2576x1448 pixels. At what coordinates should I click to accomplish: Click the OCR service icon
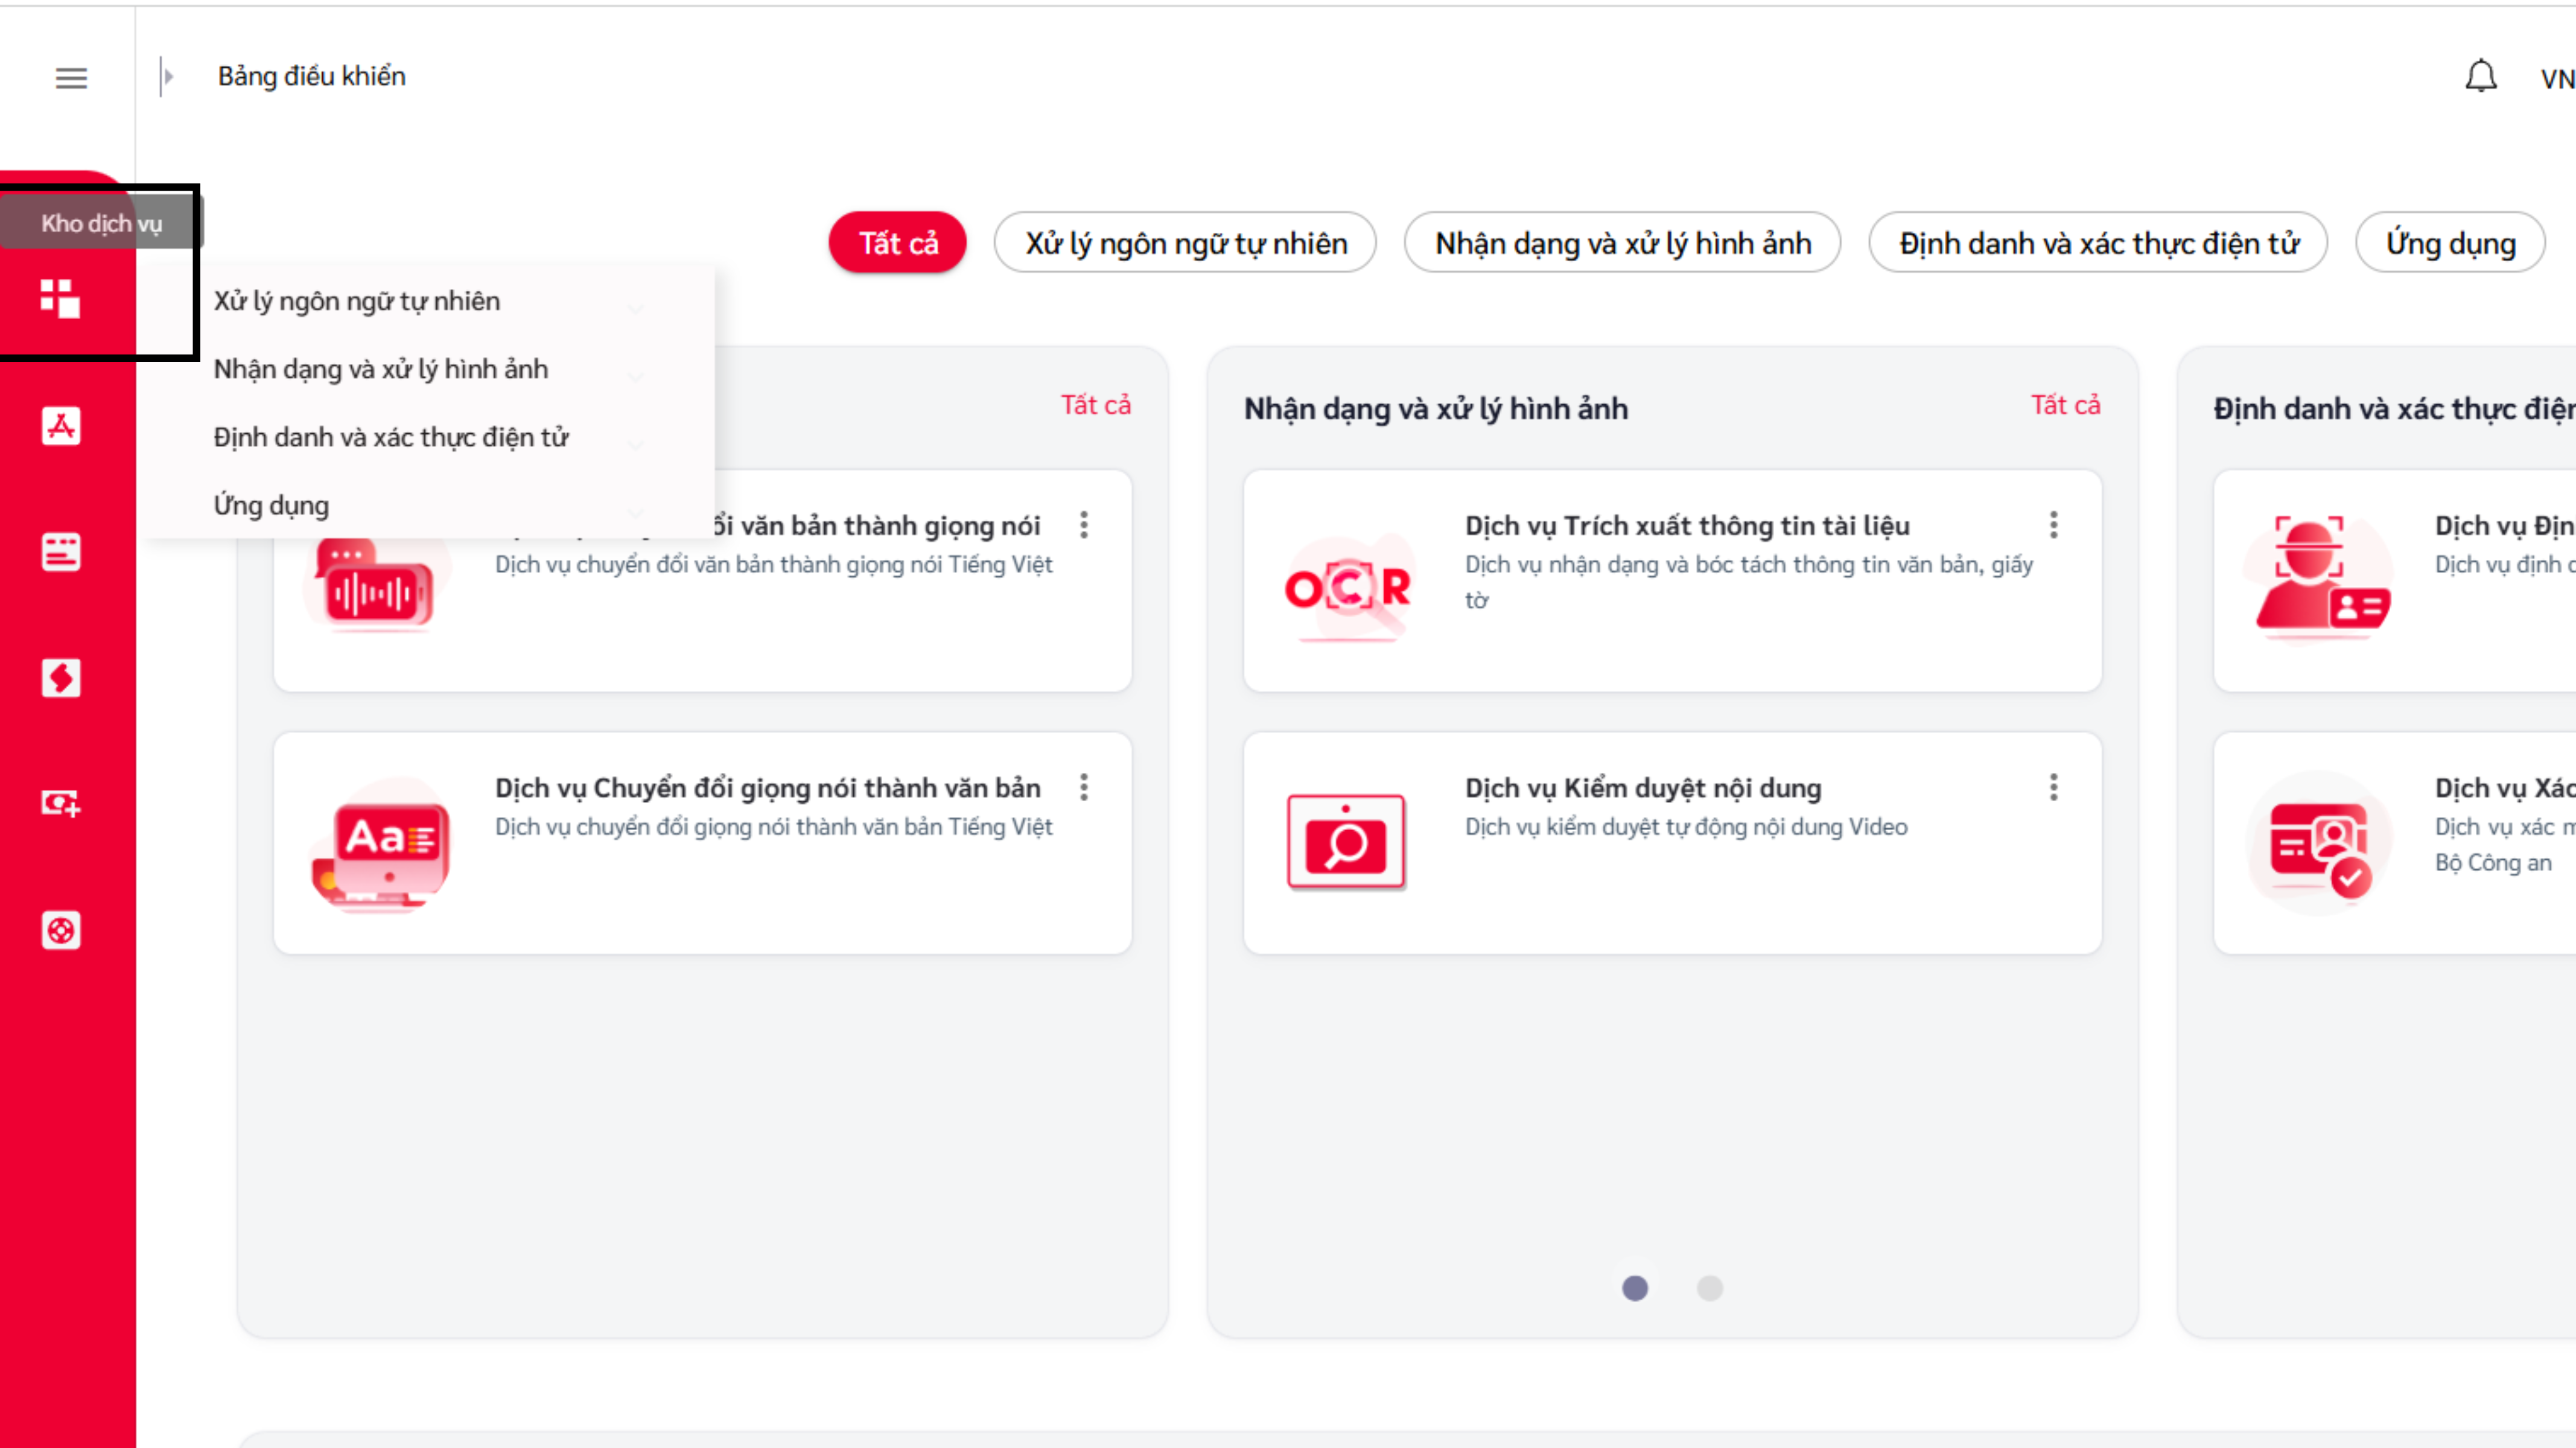tap(1347, 588)
